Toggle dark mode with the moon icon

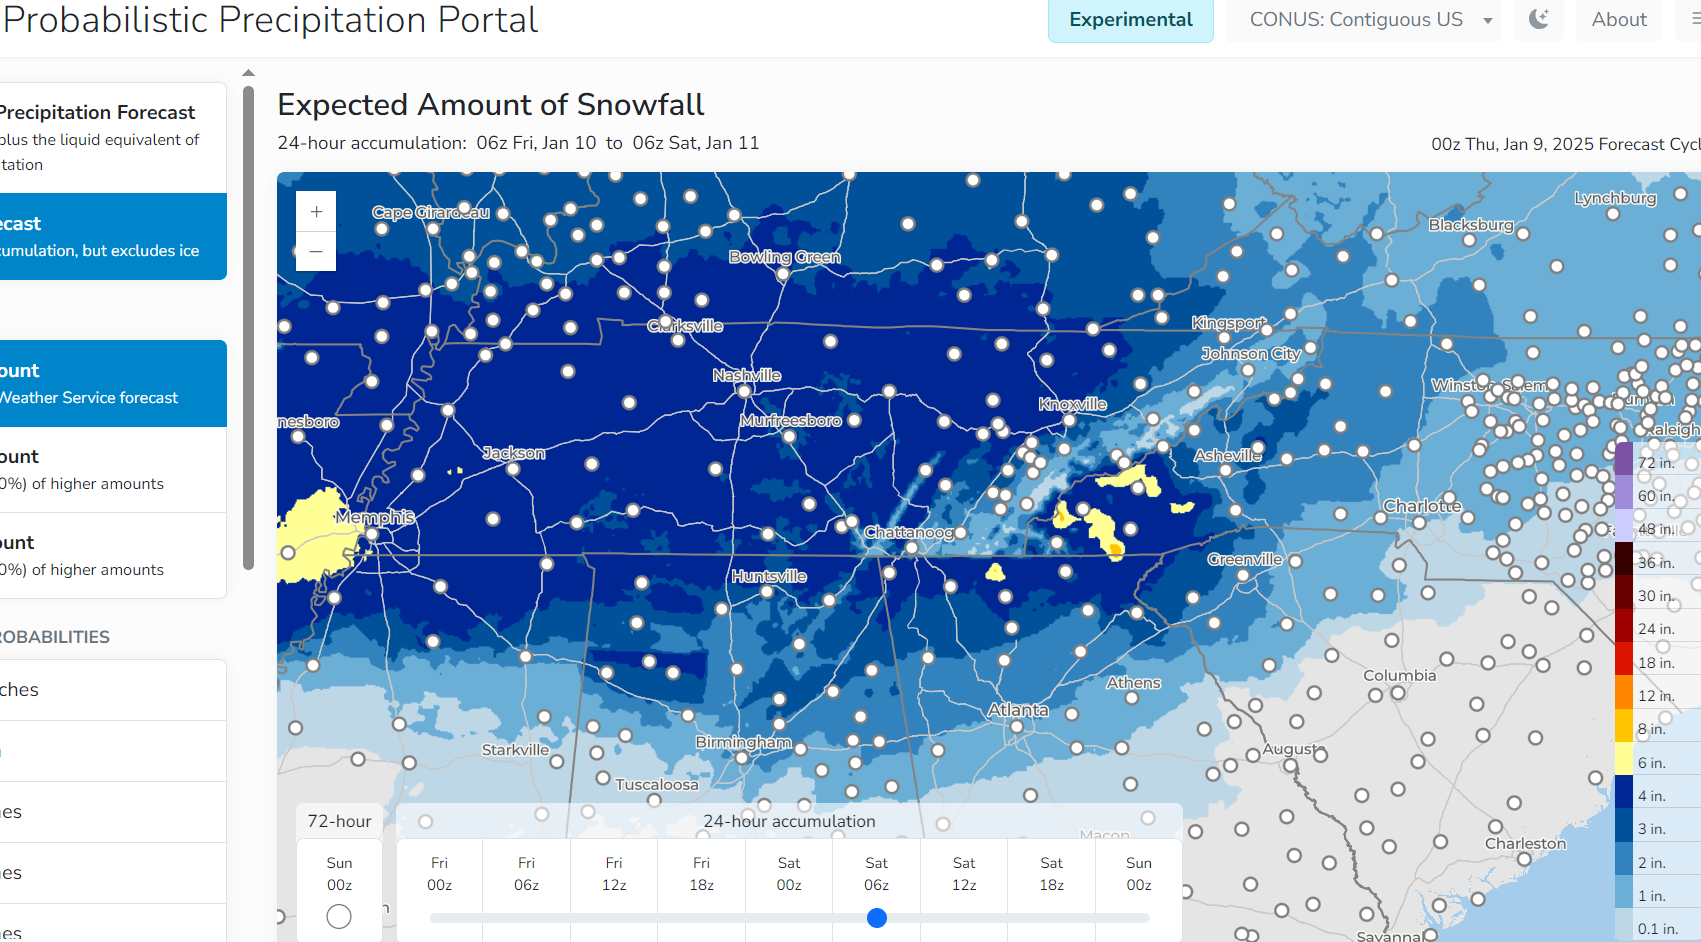[1539, 20]
